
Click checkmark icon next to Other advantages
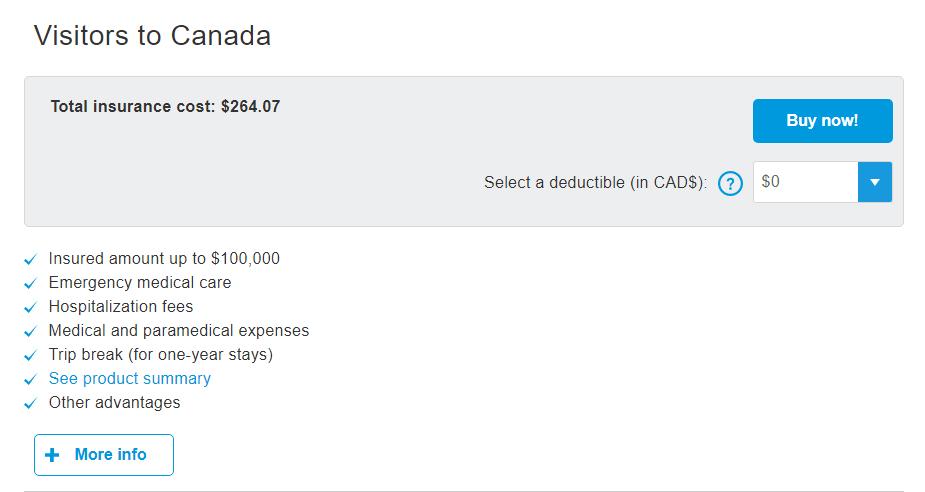pyautogui.click(x=31, y=404)
